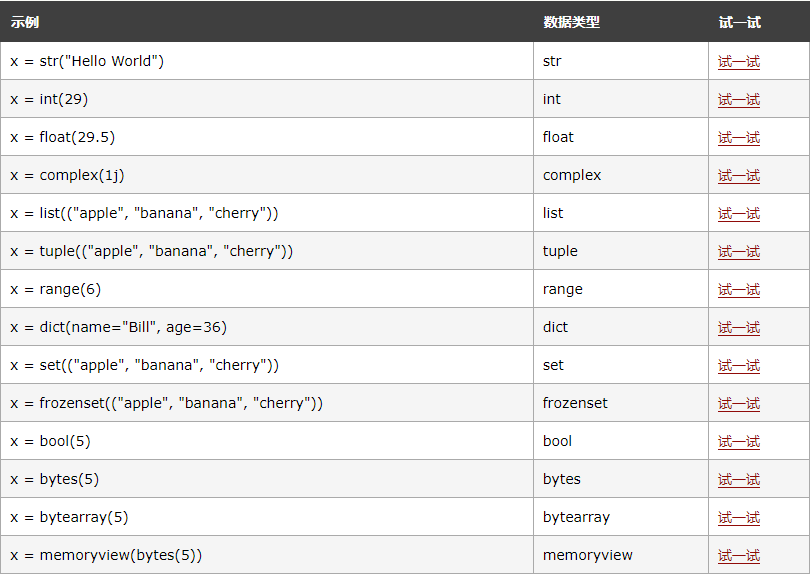Open the frozenset row's 试一试 link
The height and width of the screenshot is (574, 810).
(x=739, y=404)
